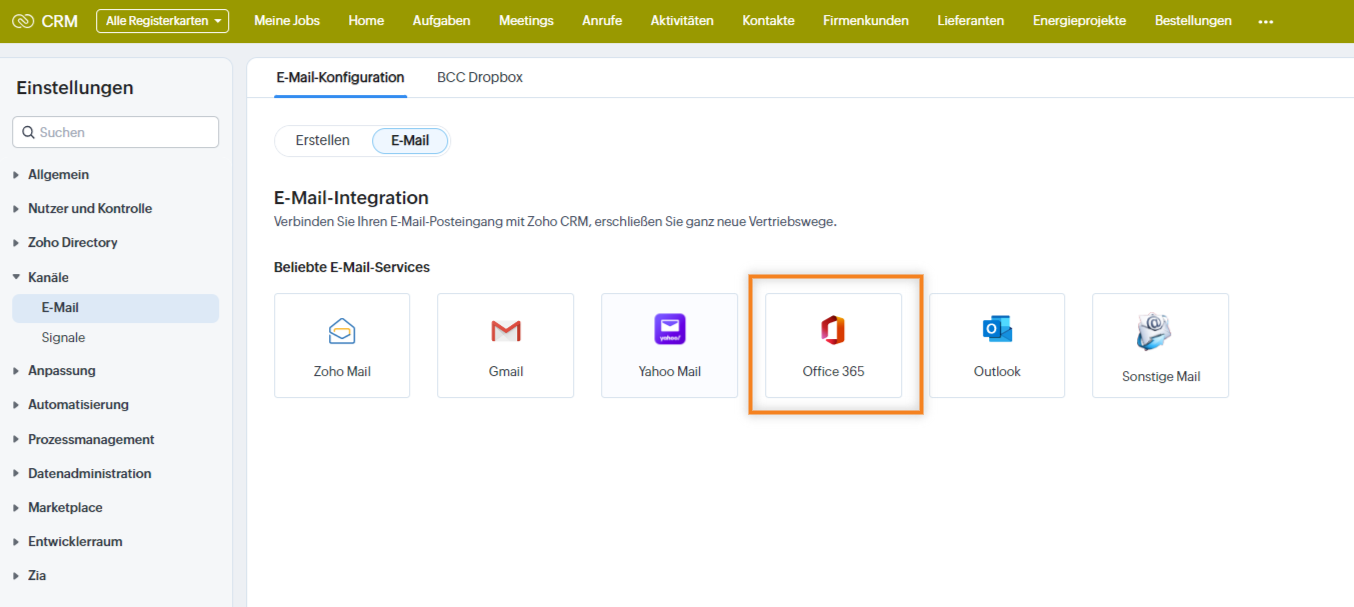Open the Anrufe module

(602, 21)
